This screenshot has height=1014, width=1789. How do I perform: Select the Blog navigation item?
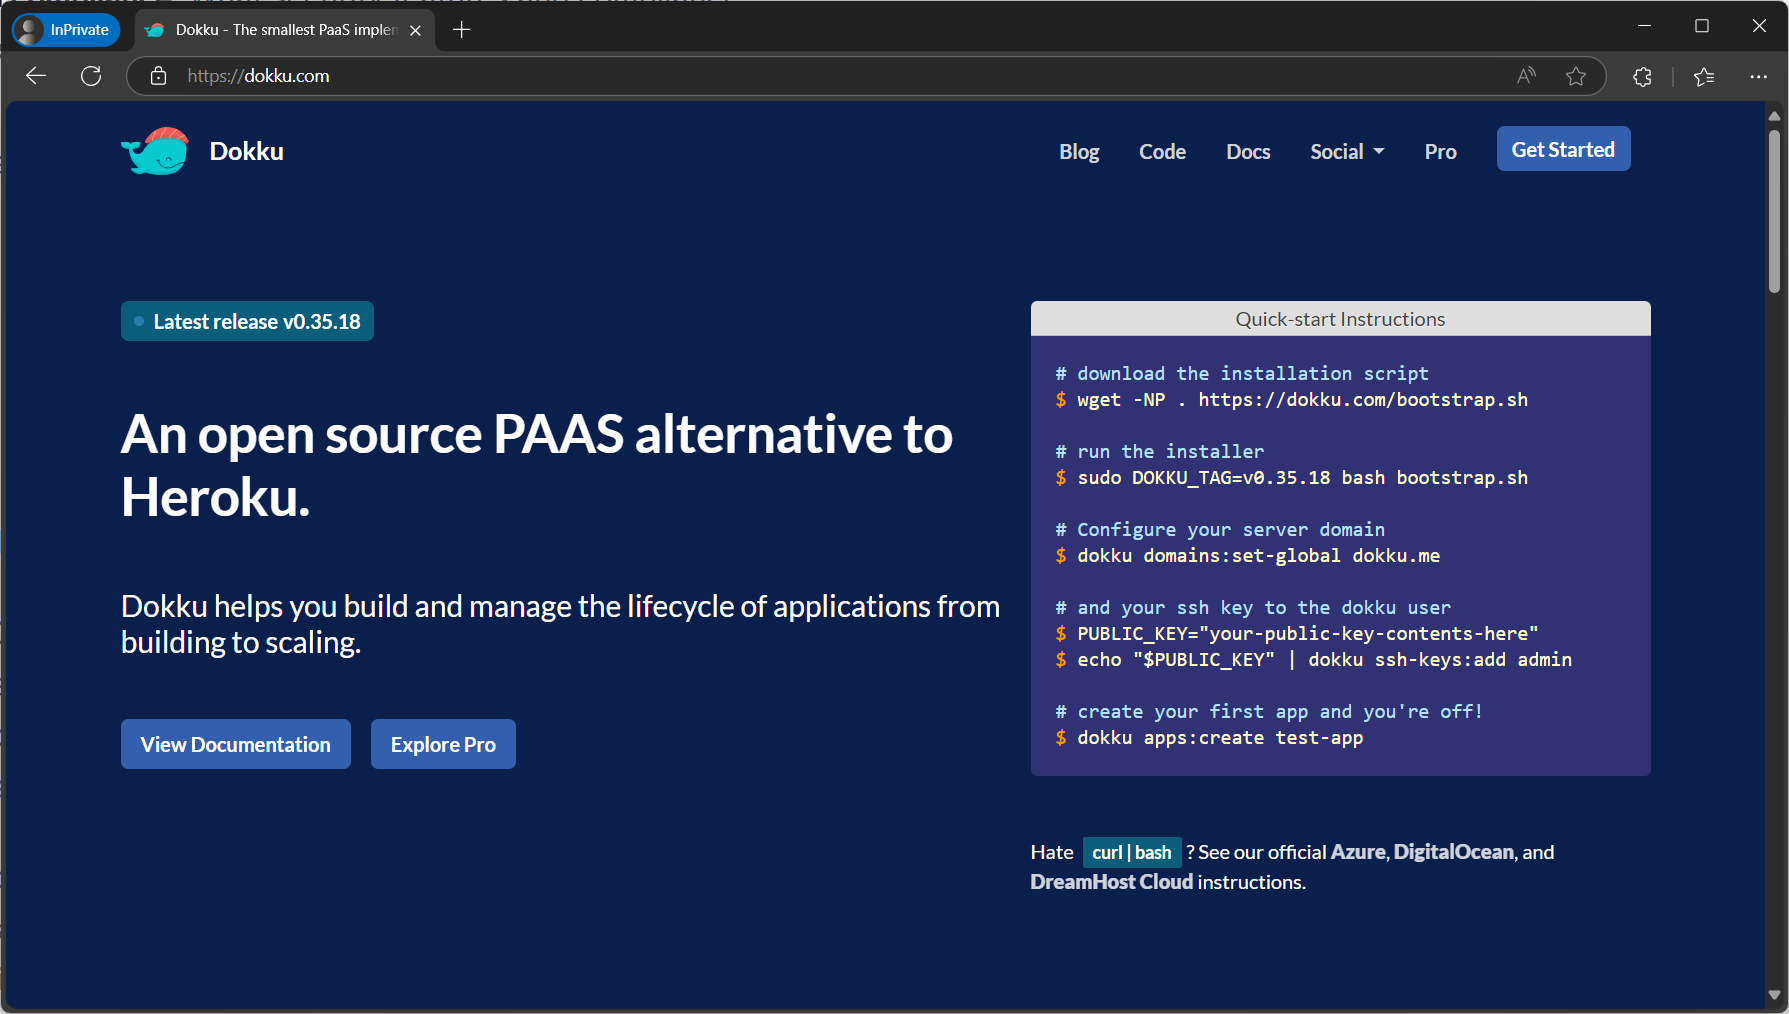point(1079,151)
